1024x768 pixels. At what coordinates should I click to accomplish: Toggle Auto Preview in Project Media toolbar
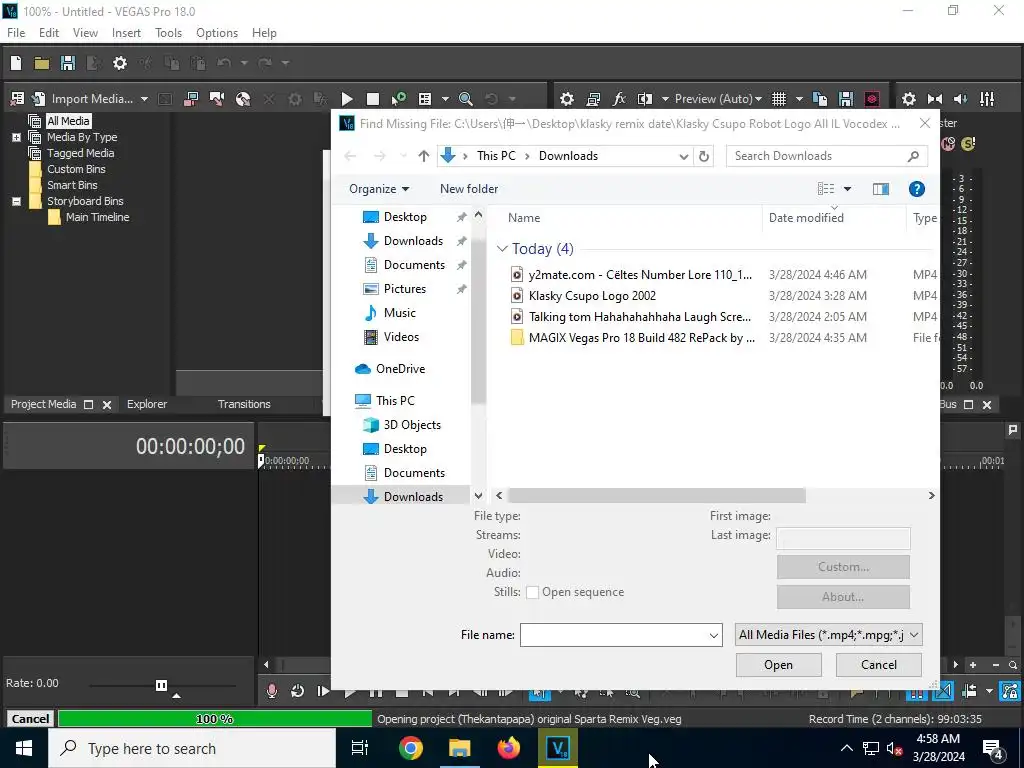click(x=398, y=99)
